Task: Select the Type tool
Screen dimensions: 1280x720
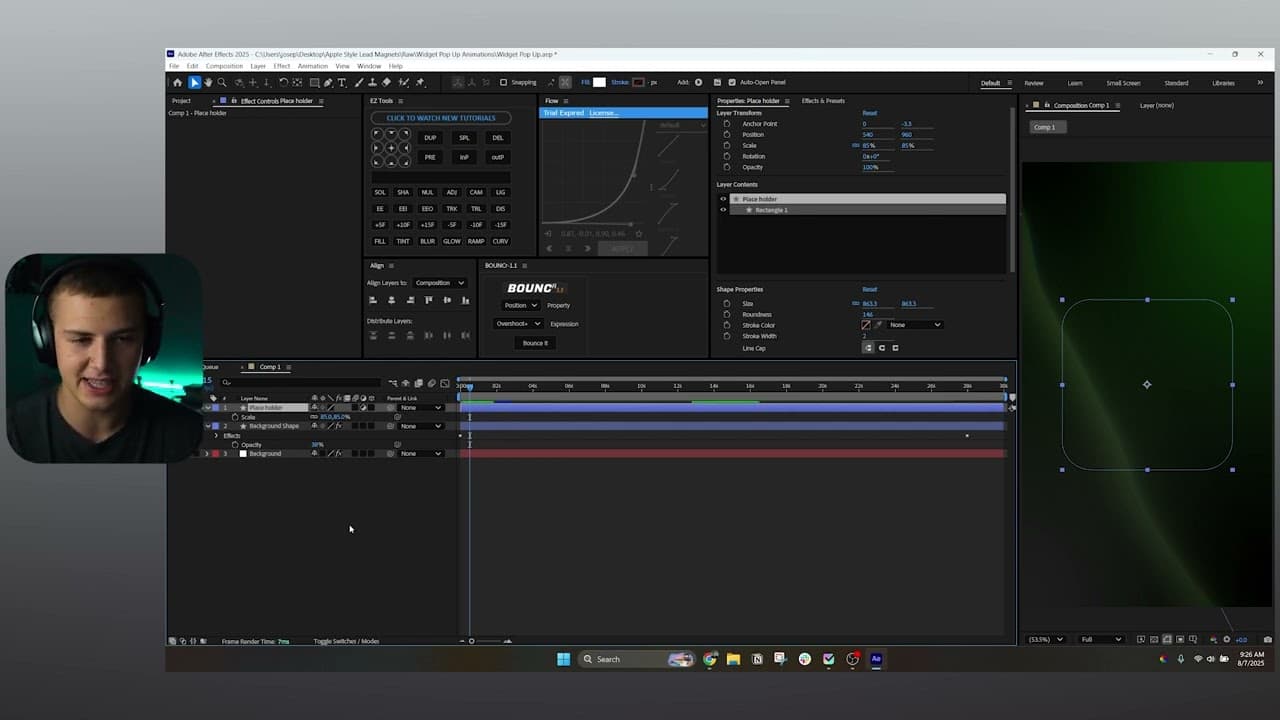Action: [341, 82]
